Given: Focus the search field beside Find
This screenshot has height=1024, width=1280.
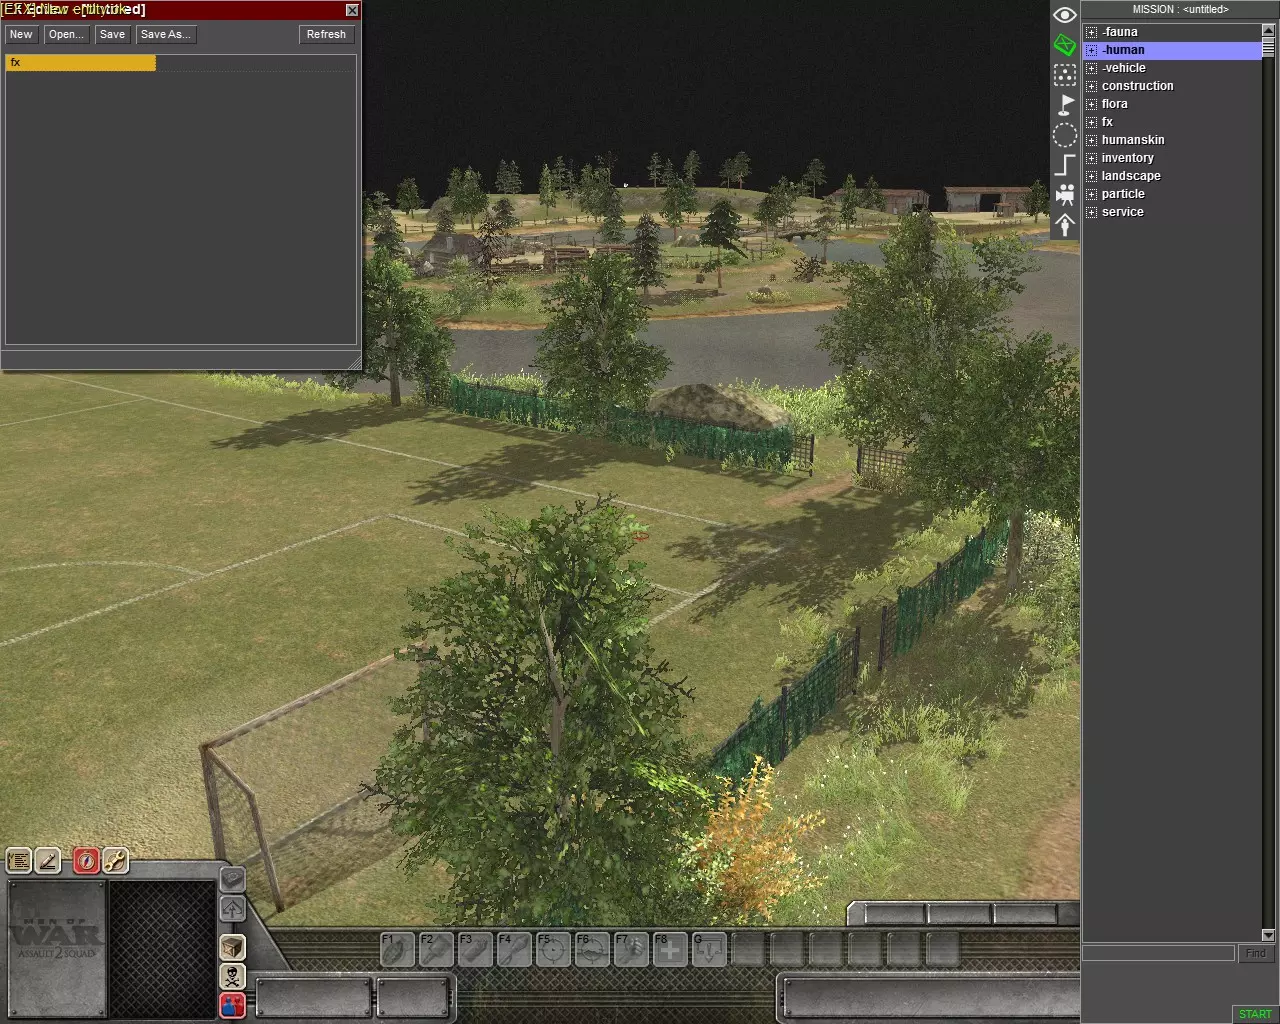Looking at the screenshot, I should [1158, 954].
